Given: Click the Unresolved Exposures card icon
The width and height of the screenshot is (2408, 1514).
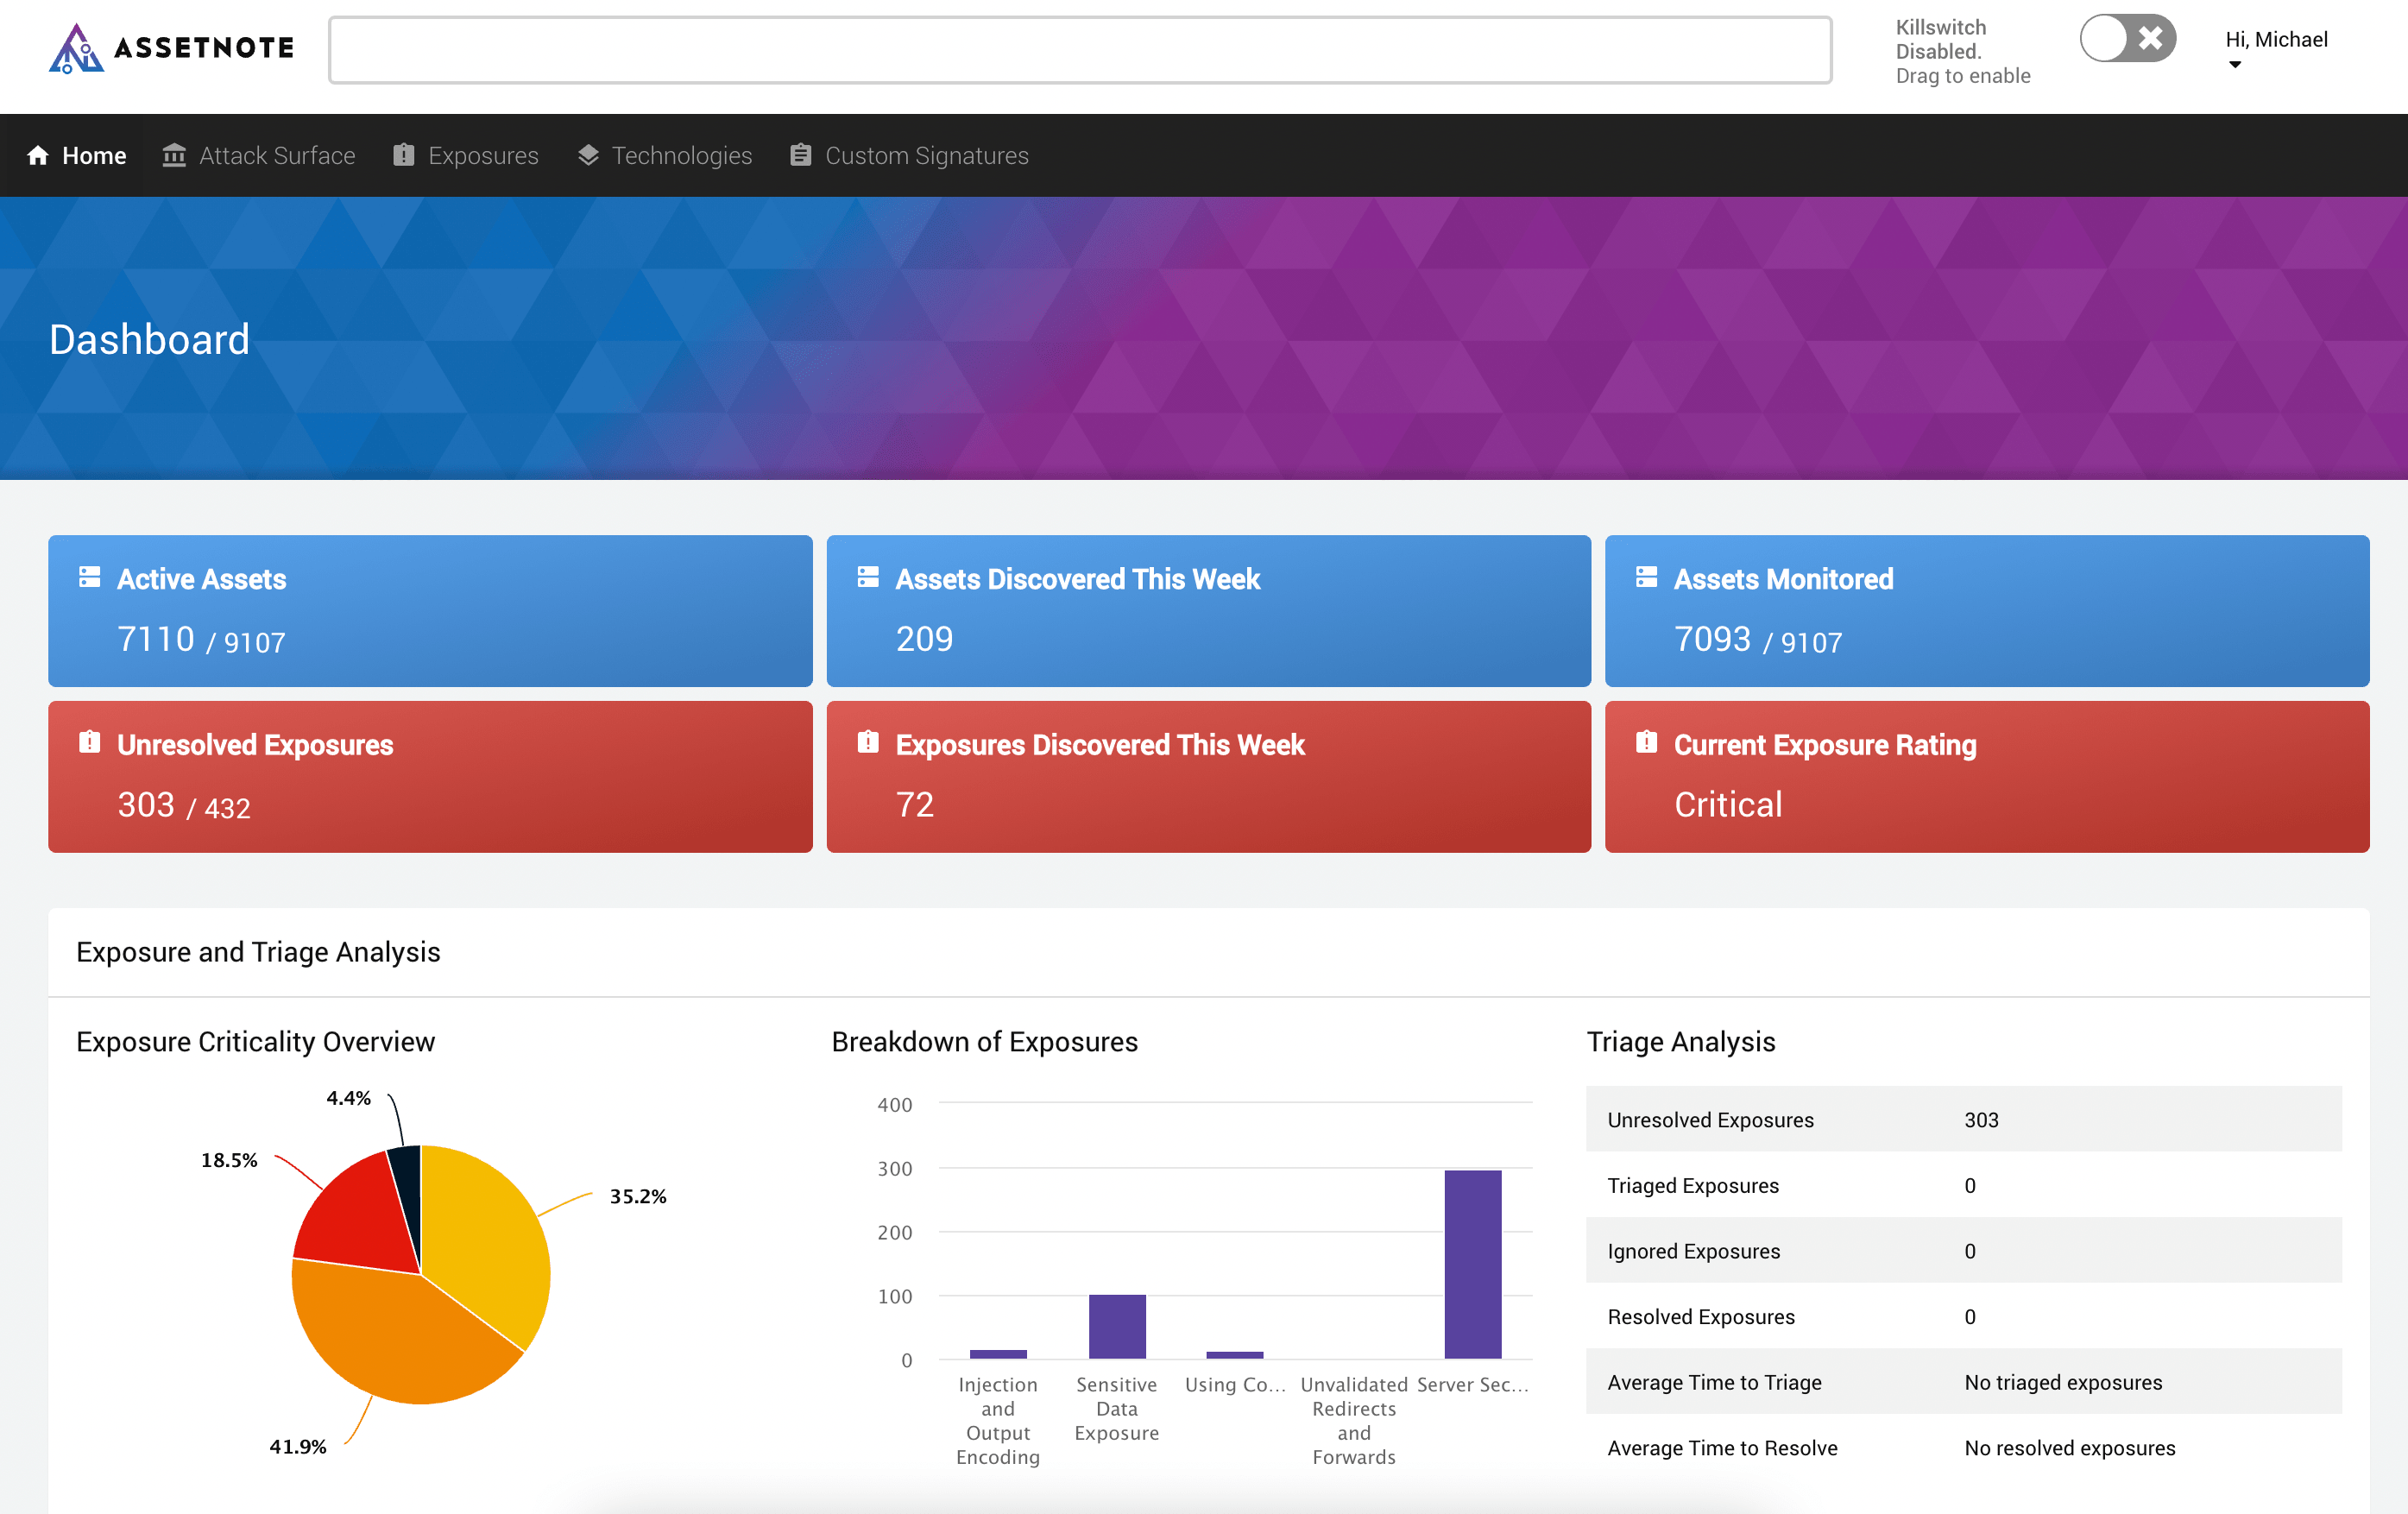Looking at the screenshot, I should pyautogui.click(x=90, y=742).
